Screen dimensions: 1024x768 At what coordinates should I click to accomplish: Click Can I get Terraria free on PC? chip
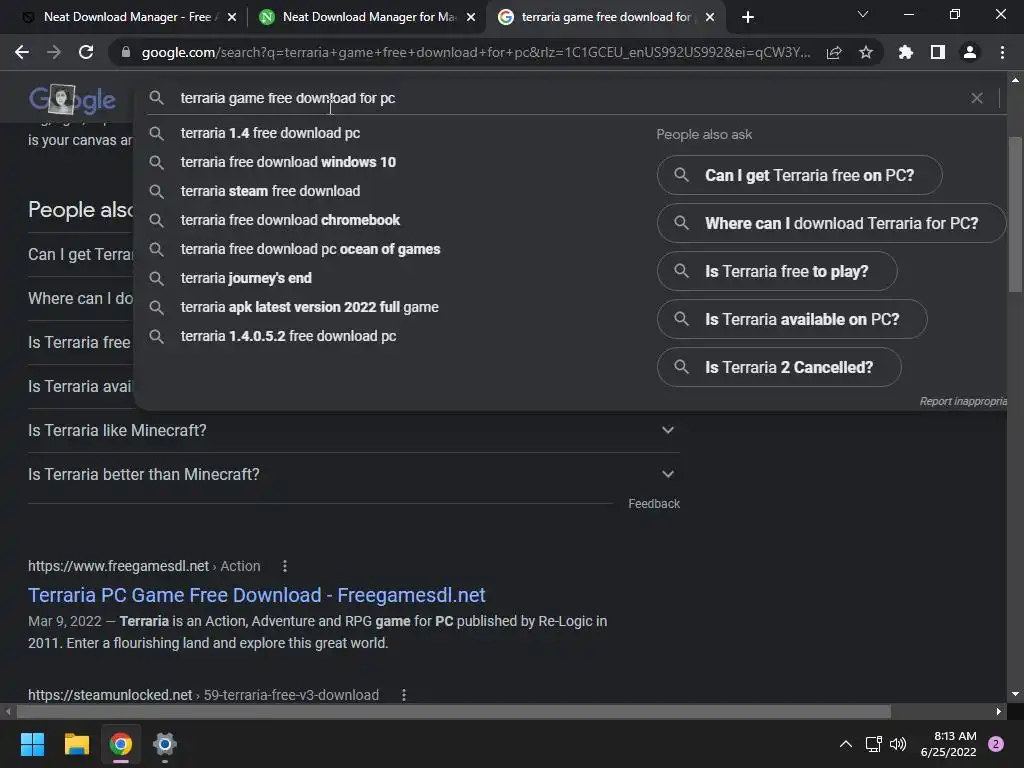pyautogui.click(x=799, y=175)
